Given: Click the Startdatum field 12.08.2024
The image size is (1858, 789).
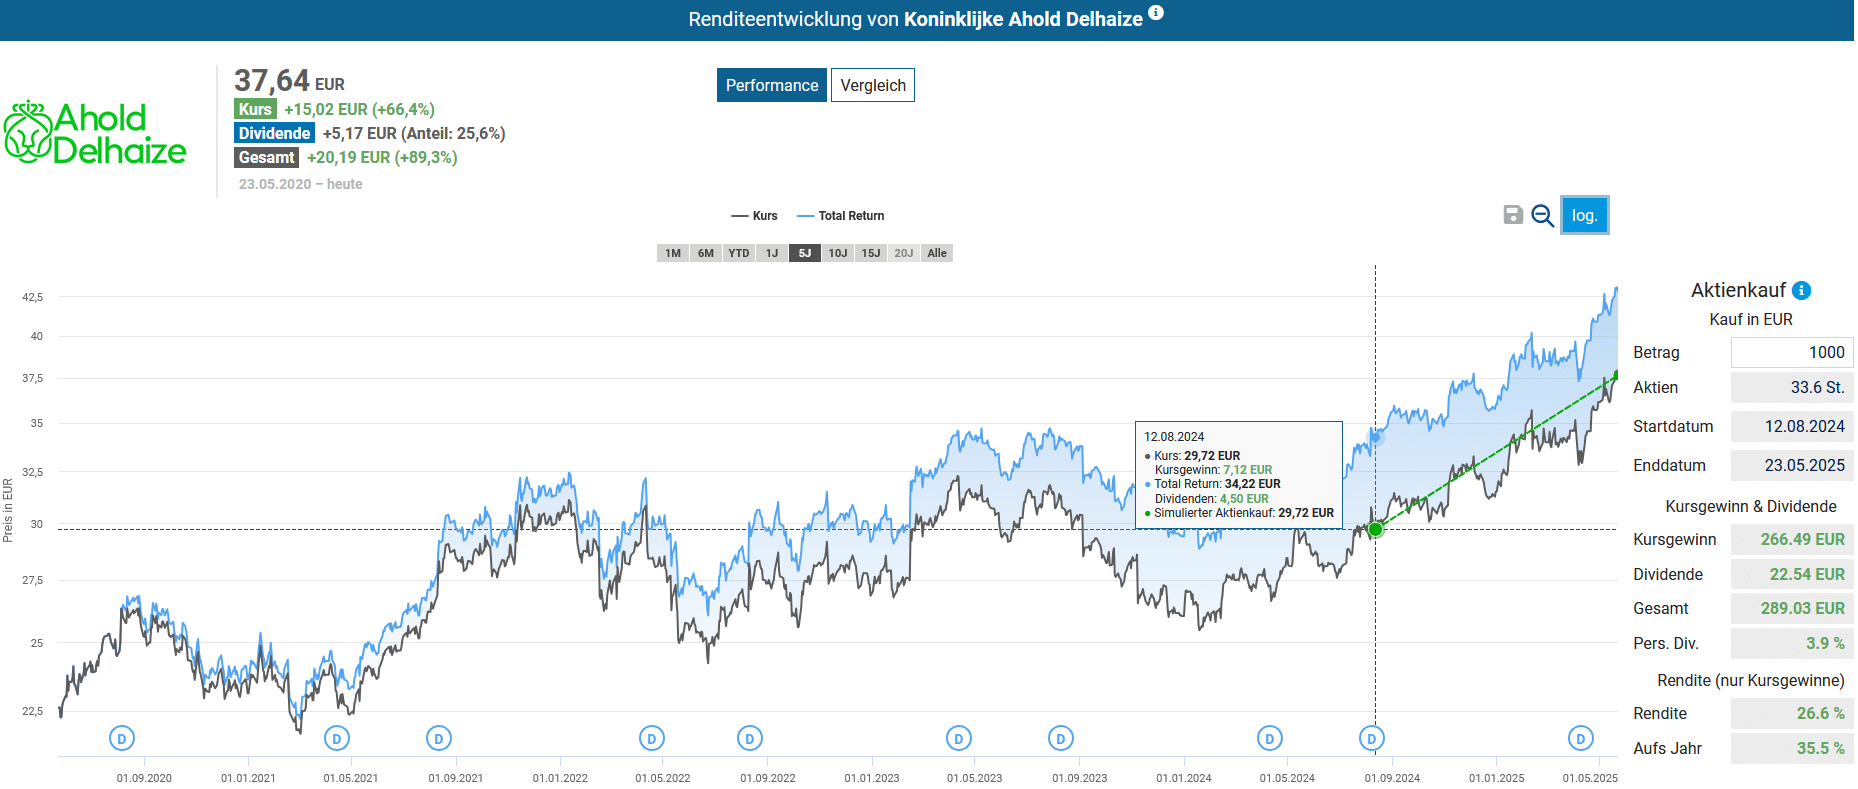Looking at the screenshot, I should click(1792, 426).
